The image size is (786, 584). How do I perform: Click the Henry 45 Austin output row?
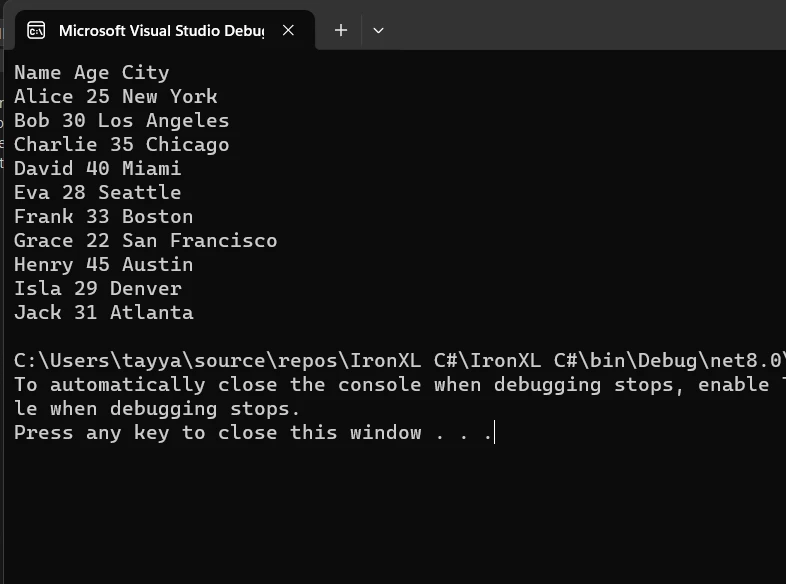(104, 265)
